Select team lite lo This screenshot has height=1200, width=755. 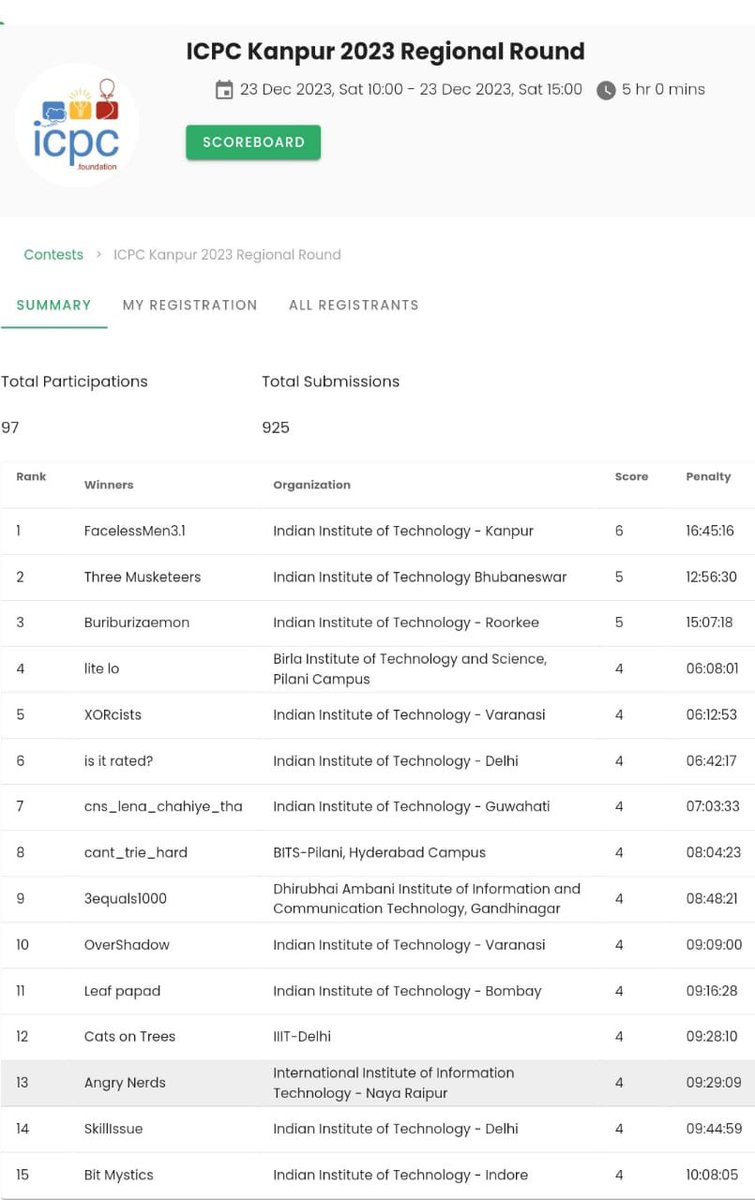click(x=101, y=668)
